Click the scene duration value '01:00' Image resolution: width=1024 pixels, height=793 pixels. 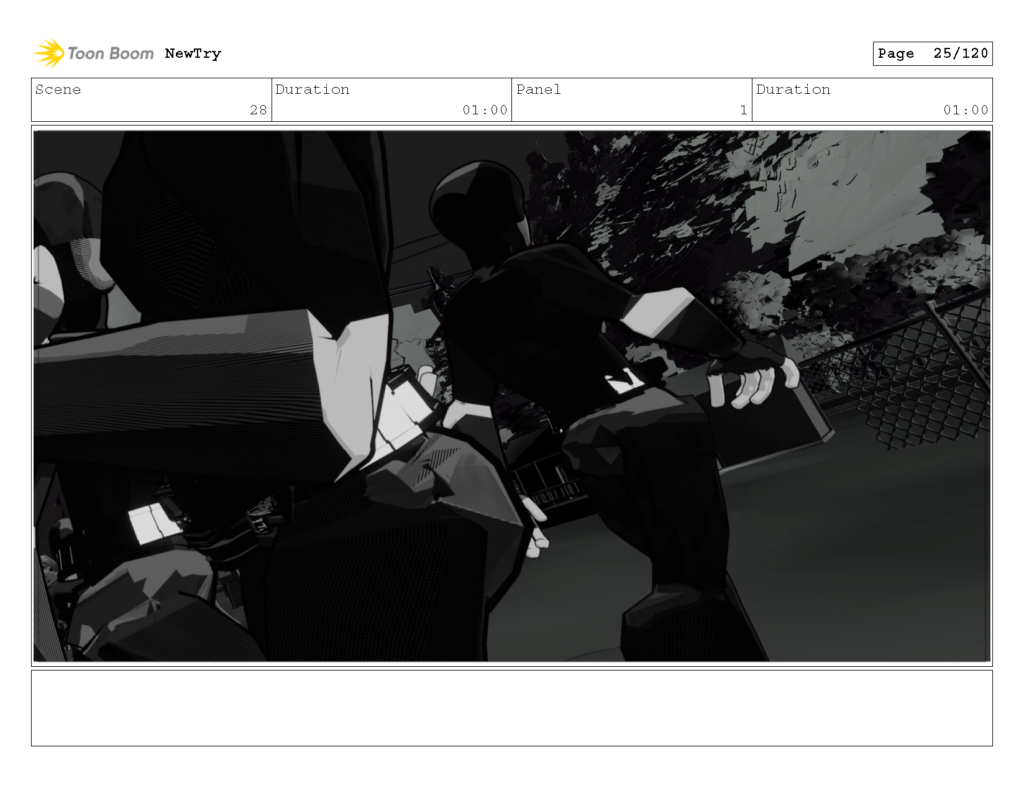[x=487, y=111]
